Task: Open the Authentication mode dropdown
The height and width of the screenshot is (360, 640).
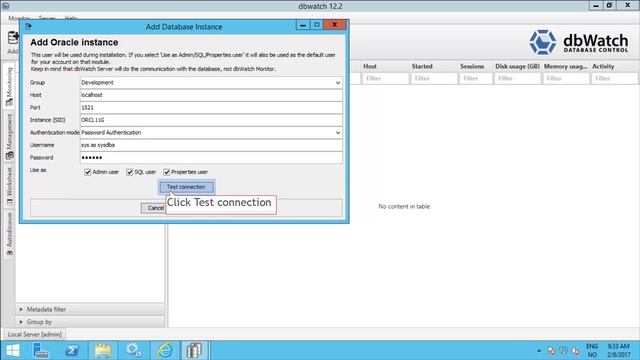Action: coord(211,133)
